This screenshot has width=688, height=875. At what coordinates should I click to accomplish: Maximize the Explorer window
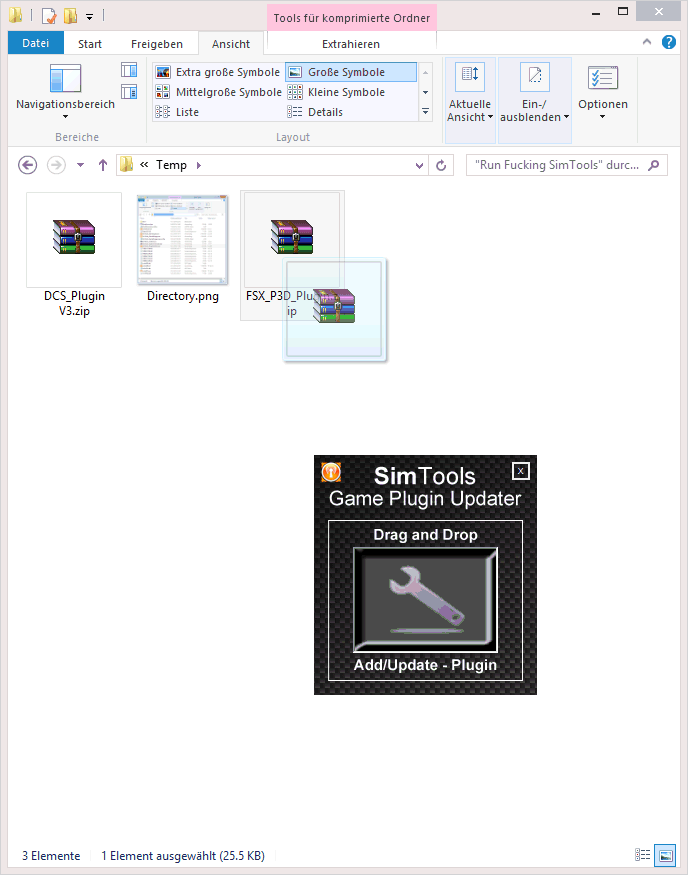coord(623,12)
